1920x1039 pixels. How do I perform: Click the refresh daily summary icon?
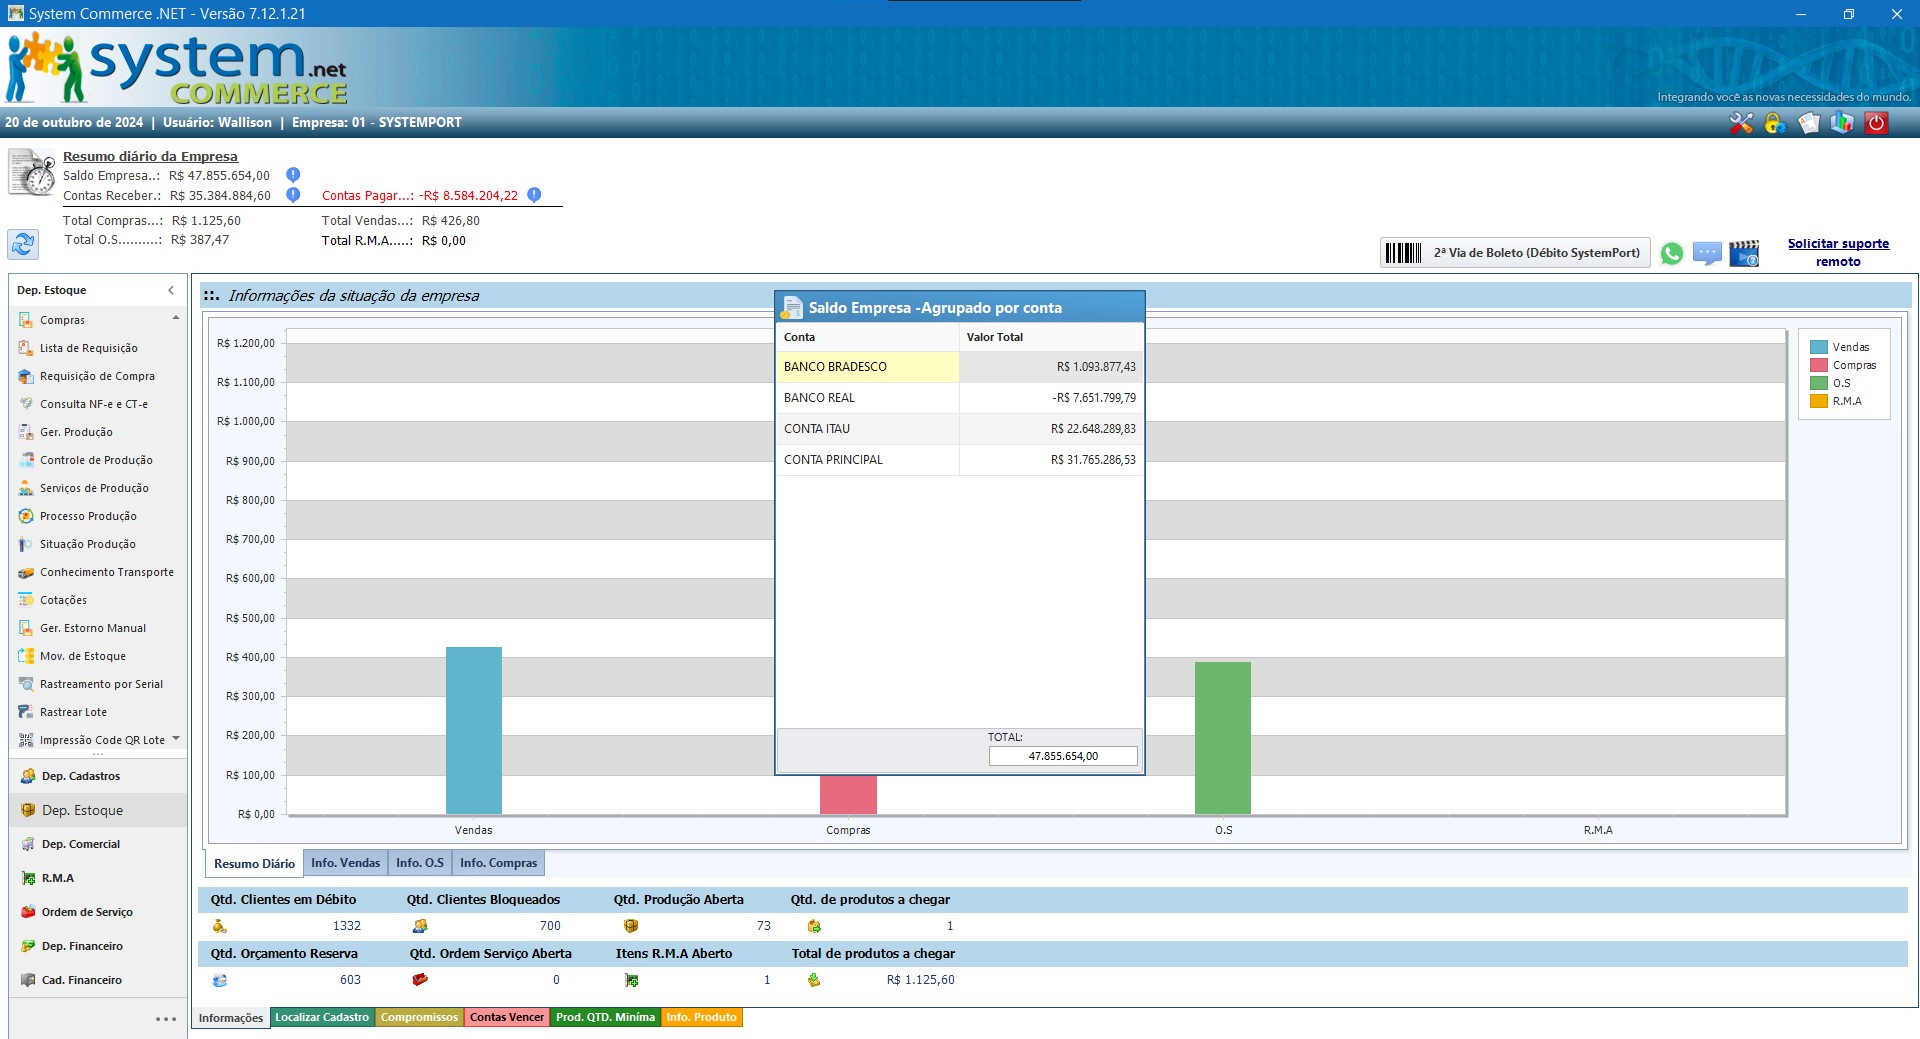(23, 243)
